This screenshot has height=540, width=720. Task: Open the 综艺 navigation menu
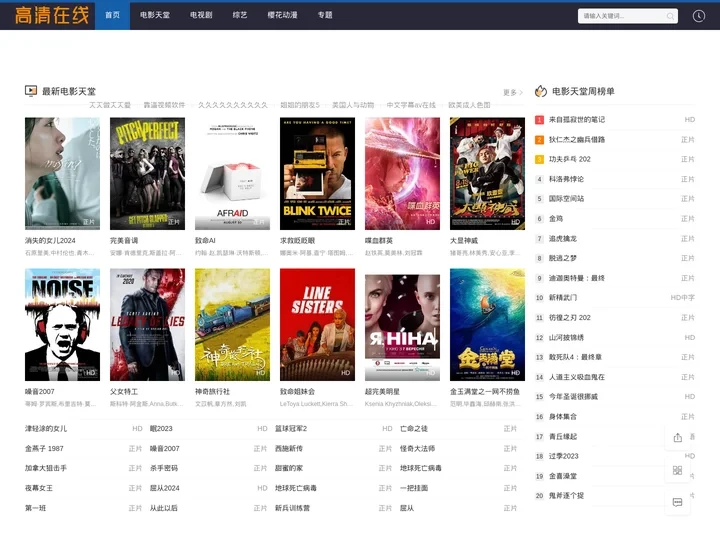(x=240, y=15)
